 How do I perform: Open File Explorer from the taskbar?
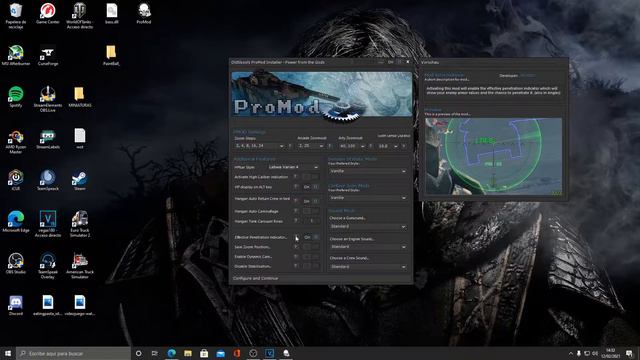tap(188, 353)
